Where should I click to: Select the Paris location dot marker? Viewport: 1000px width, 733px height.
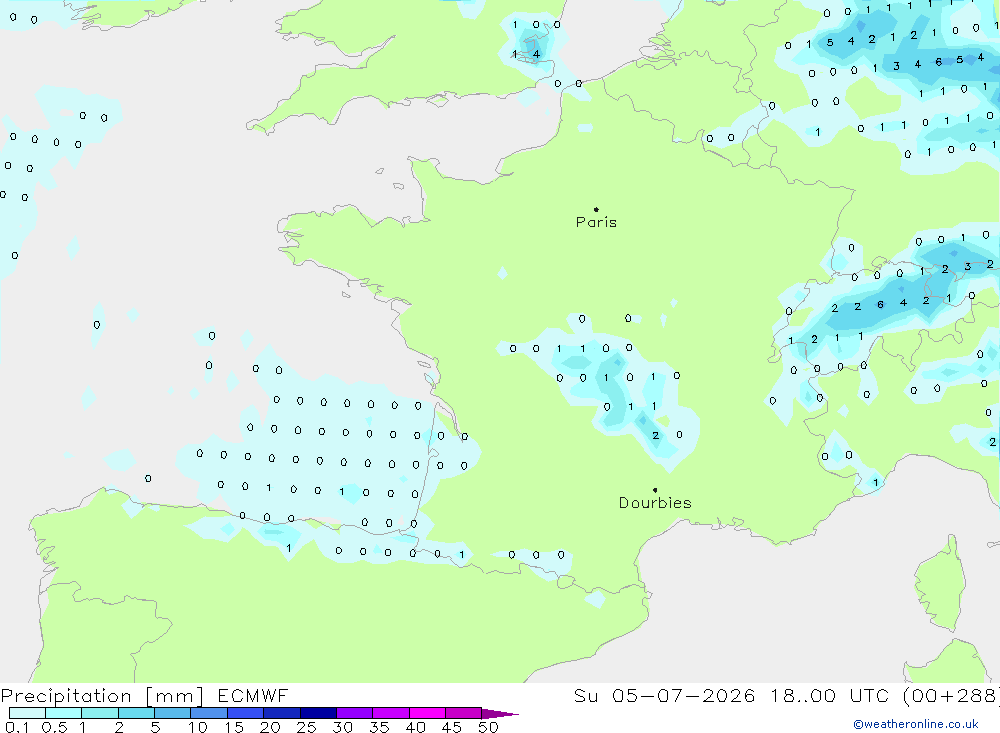pyautogui.click(x=596, y=209)
